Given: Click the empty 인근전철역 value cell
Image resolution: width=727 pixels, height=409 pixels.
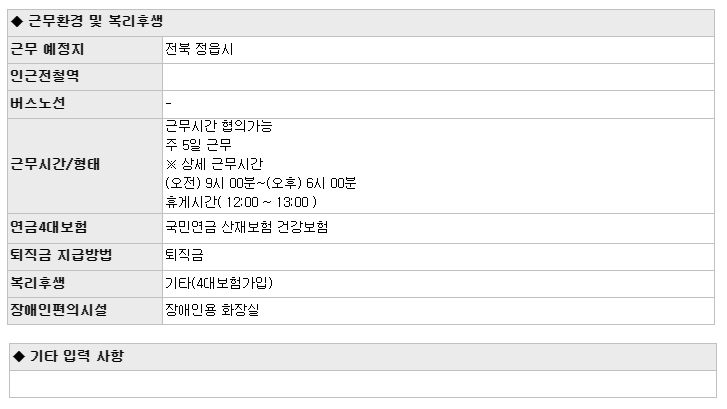Looking at the screenshot, I should tap(438, 77).
